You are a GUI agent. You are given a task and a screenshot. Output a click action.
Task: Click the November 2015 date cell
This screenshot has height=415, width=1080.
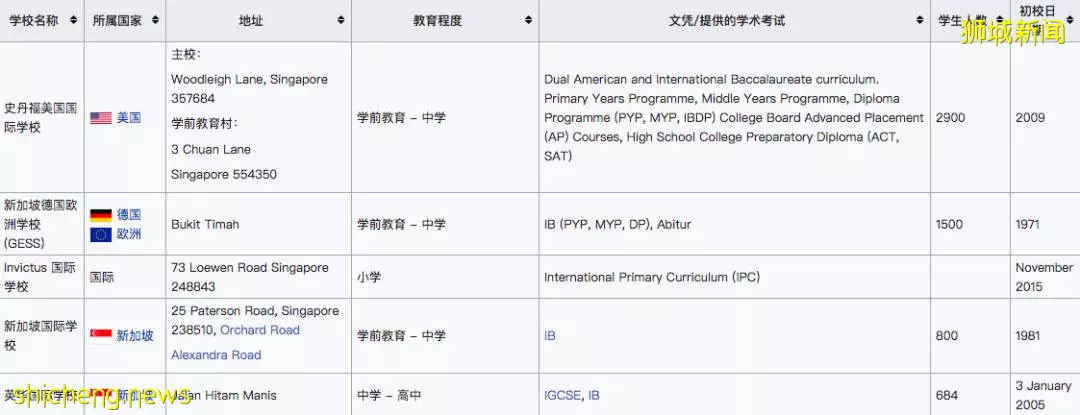pyautogui.click(x=1044, y=277)
